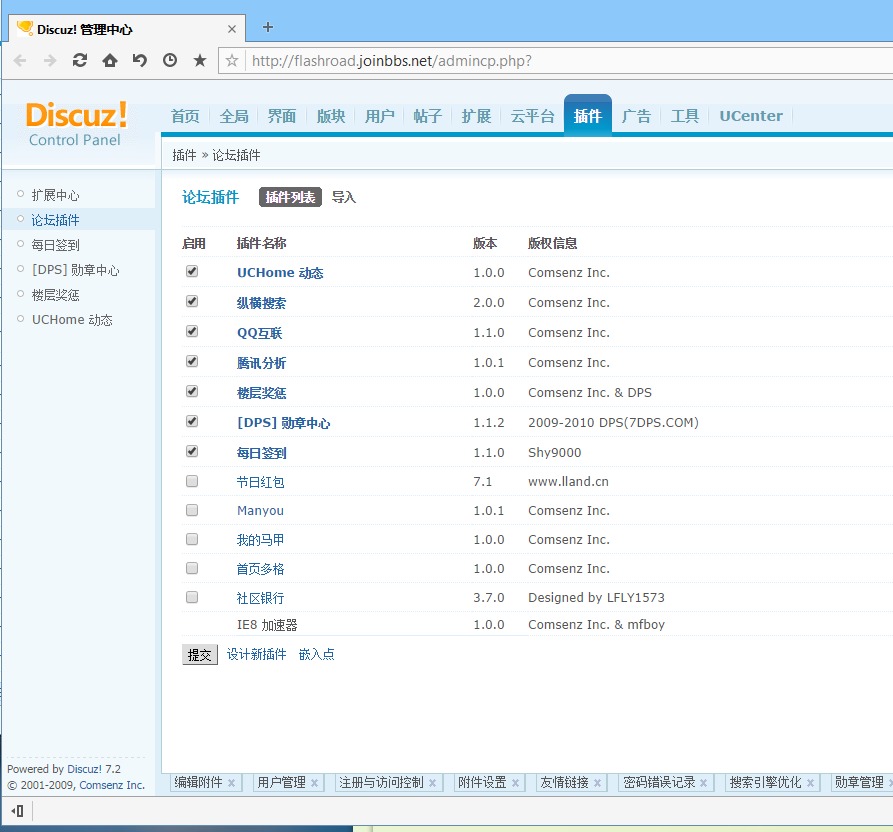
Task: Go to the 版块 menu
Action: (x=331, y=116)
